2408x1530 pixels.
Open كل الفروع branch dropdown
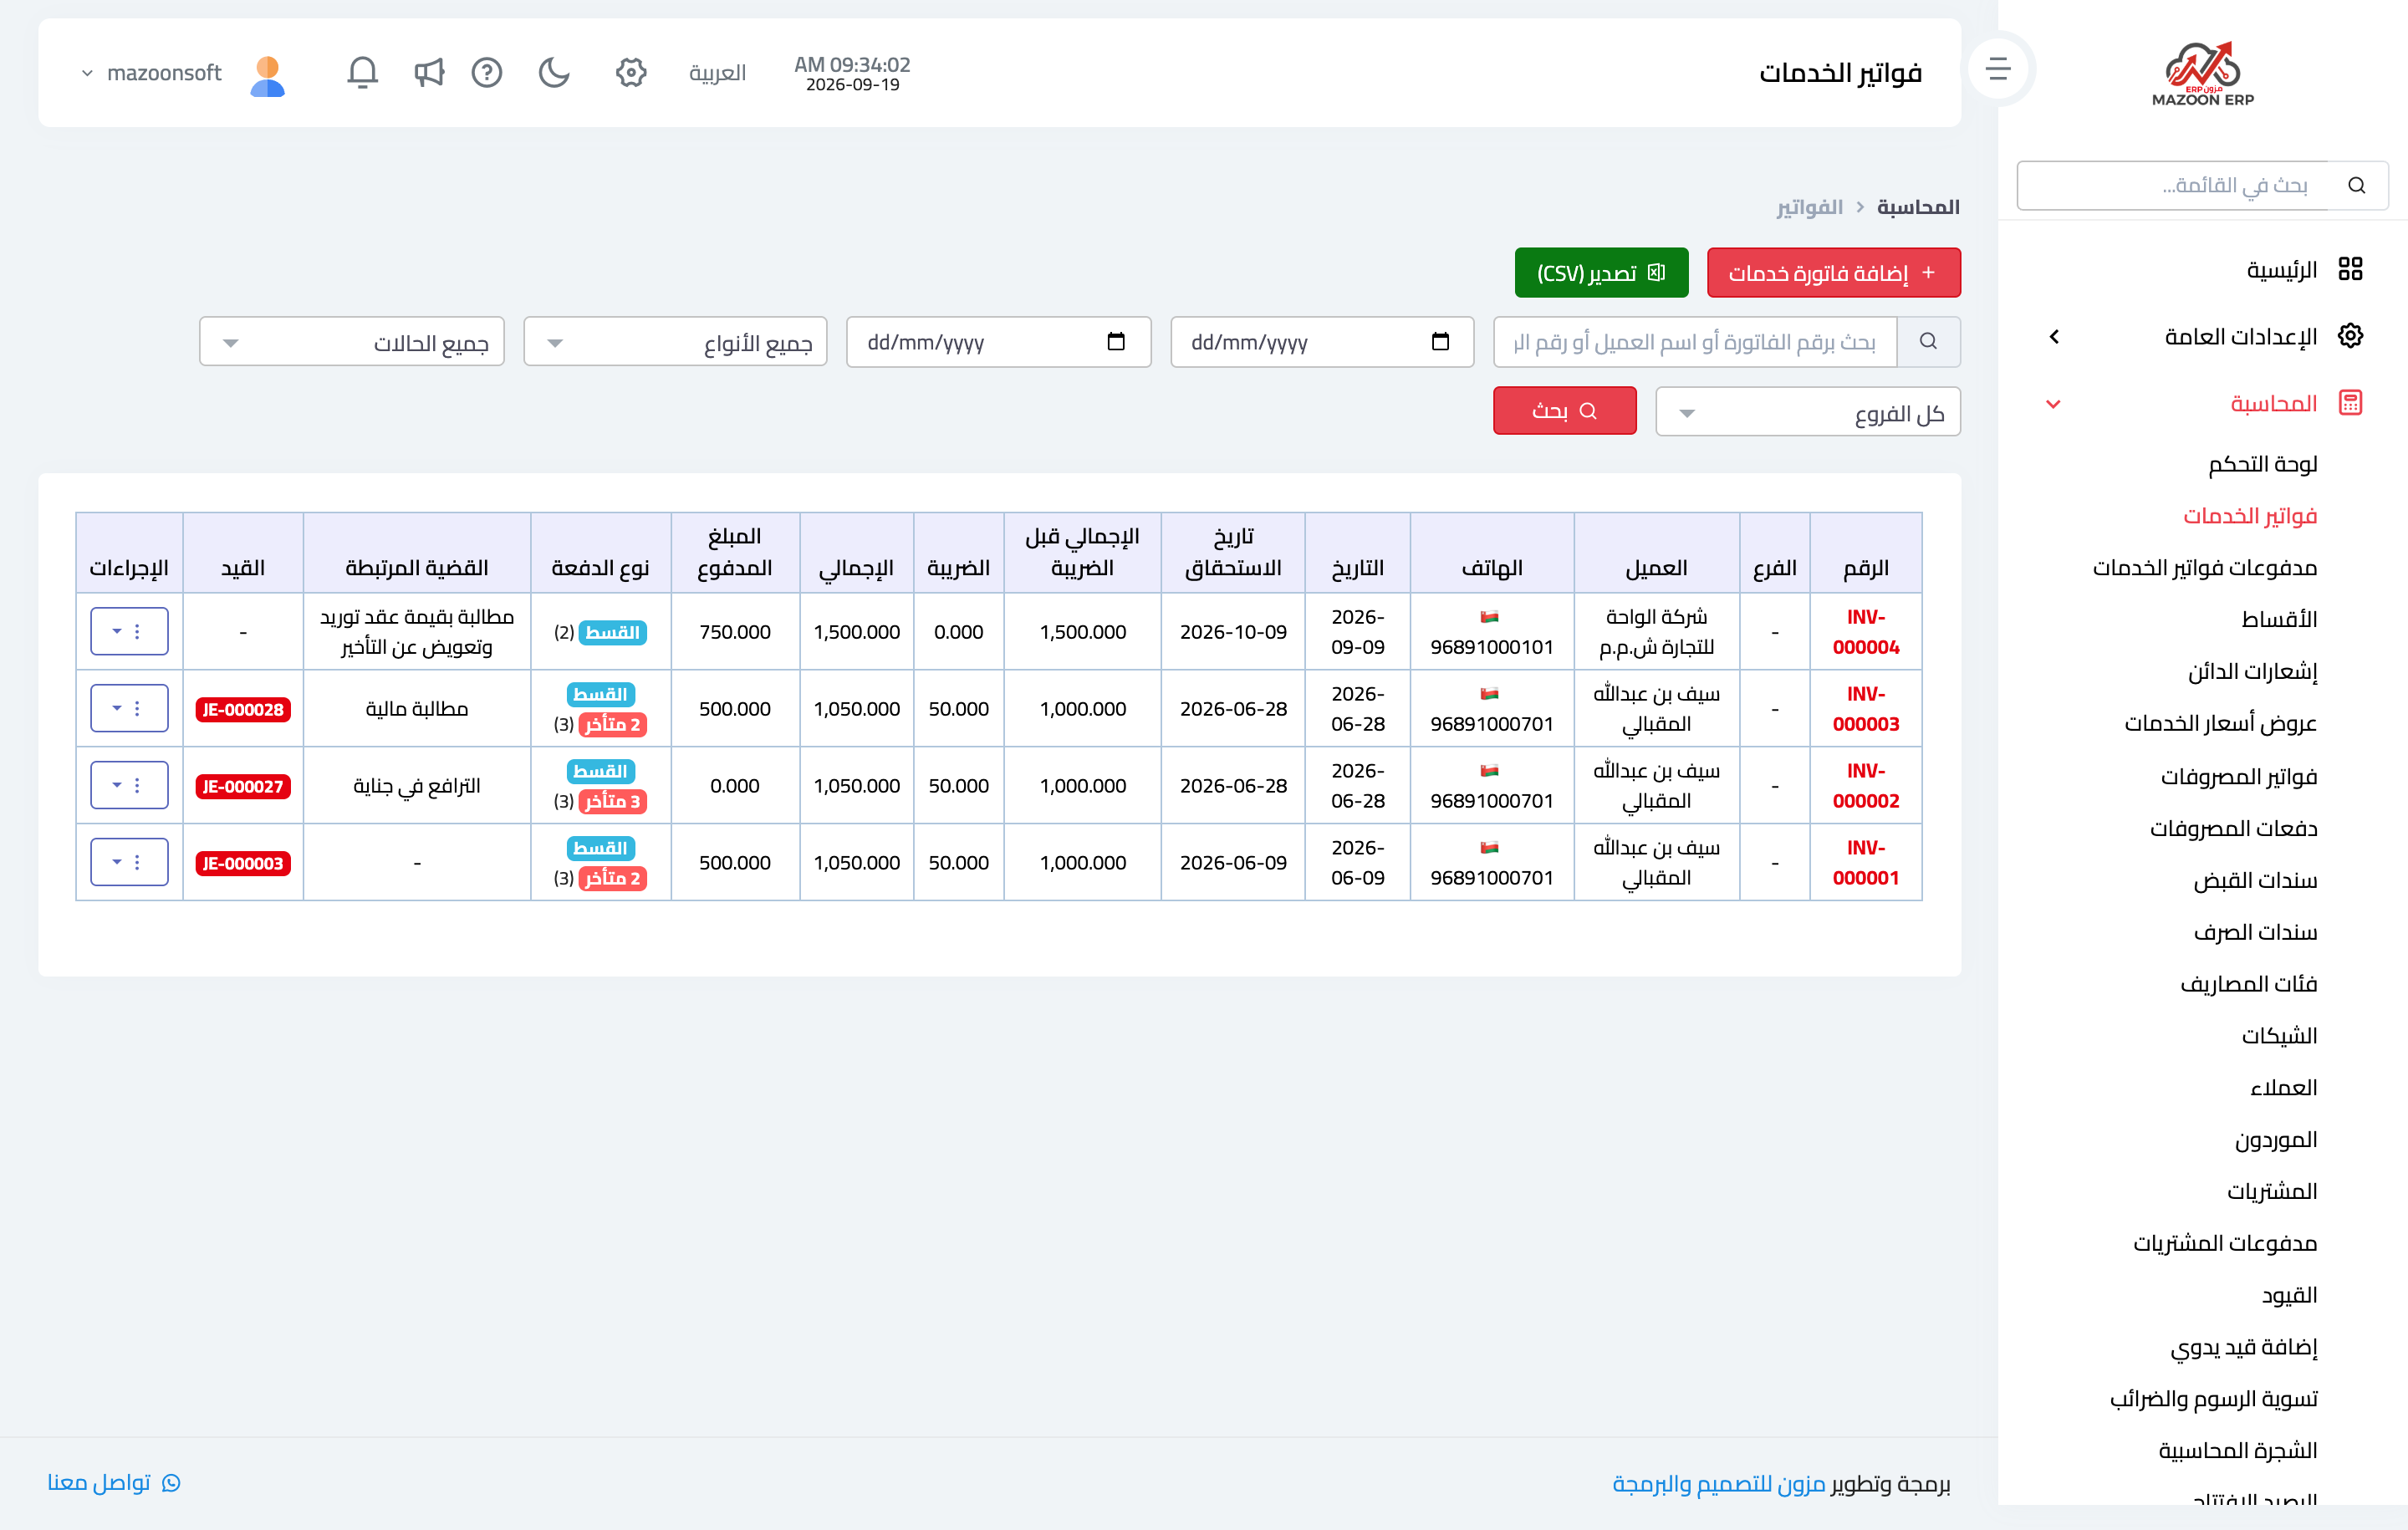click(1808, 412)
